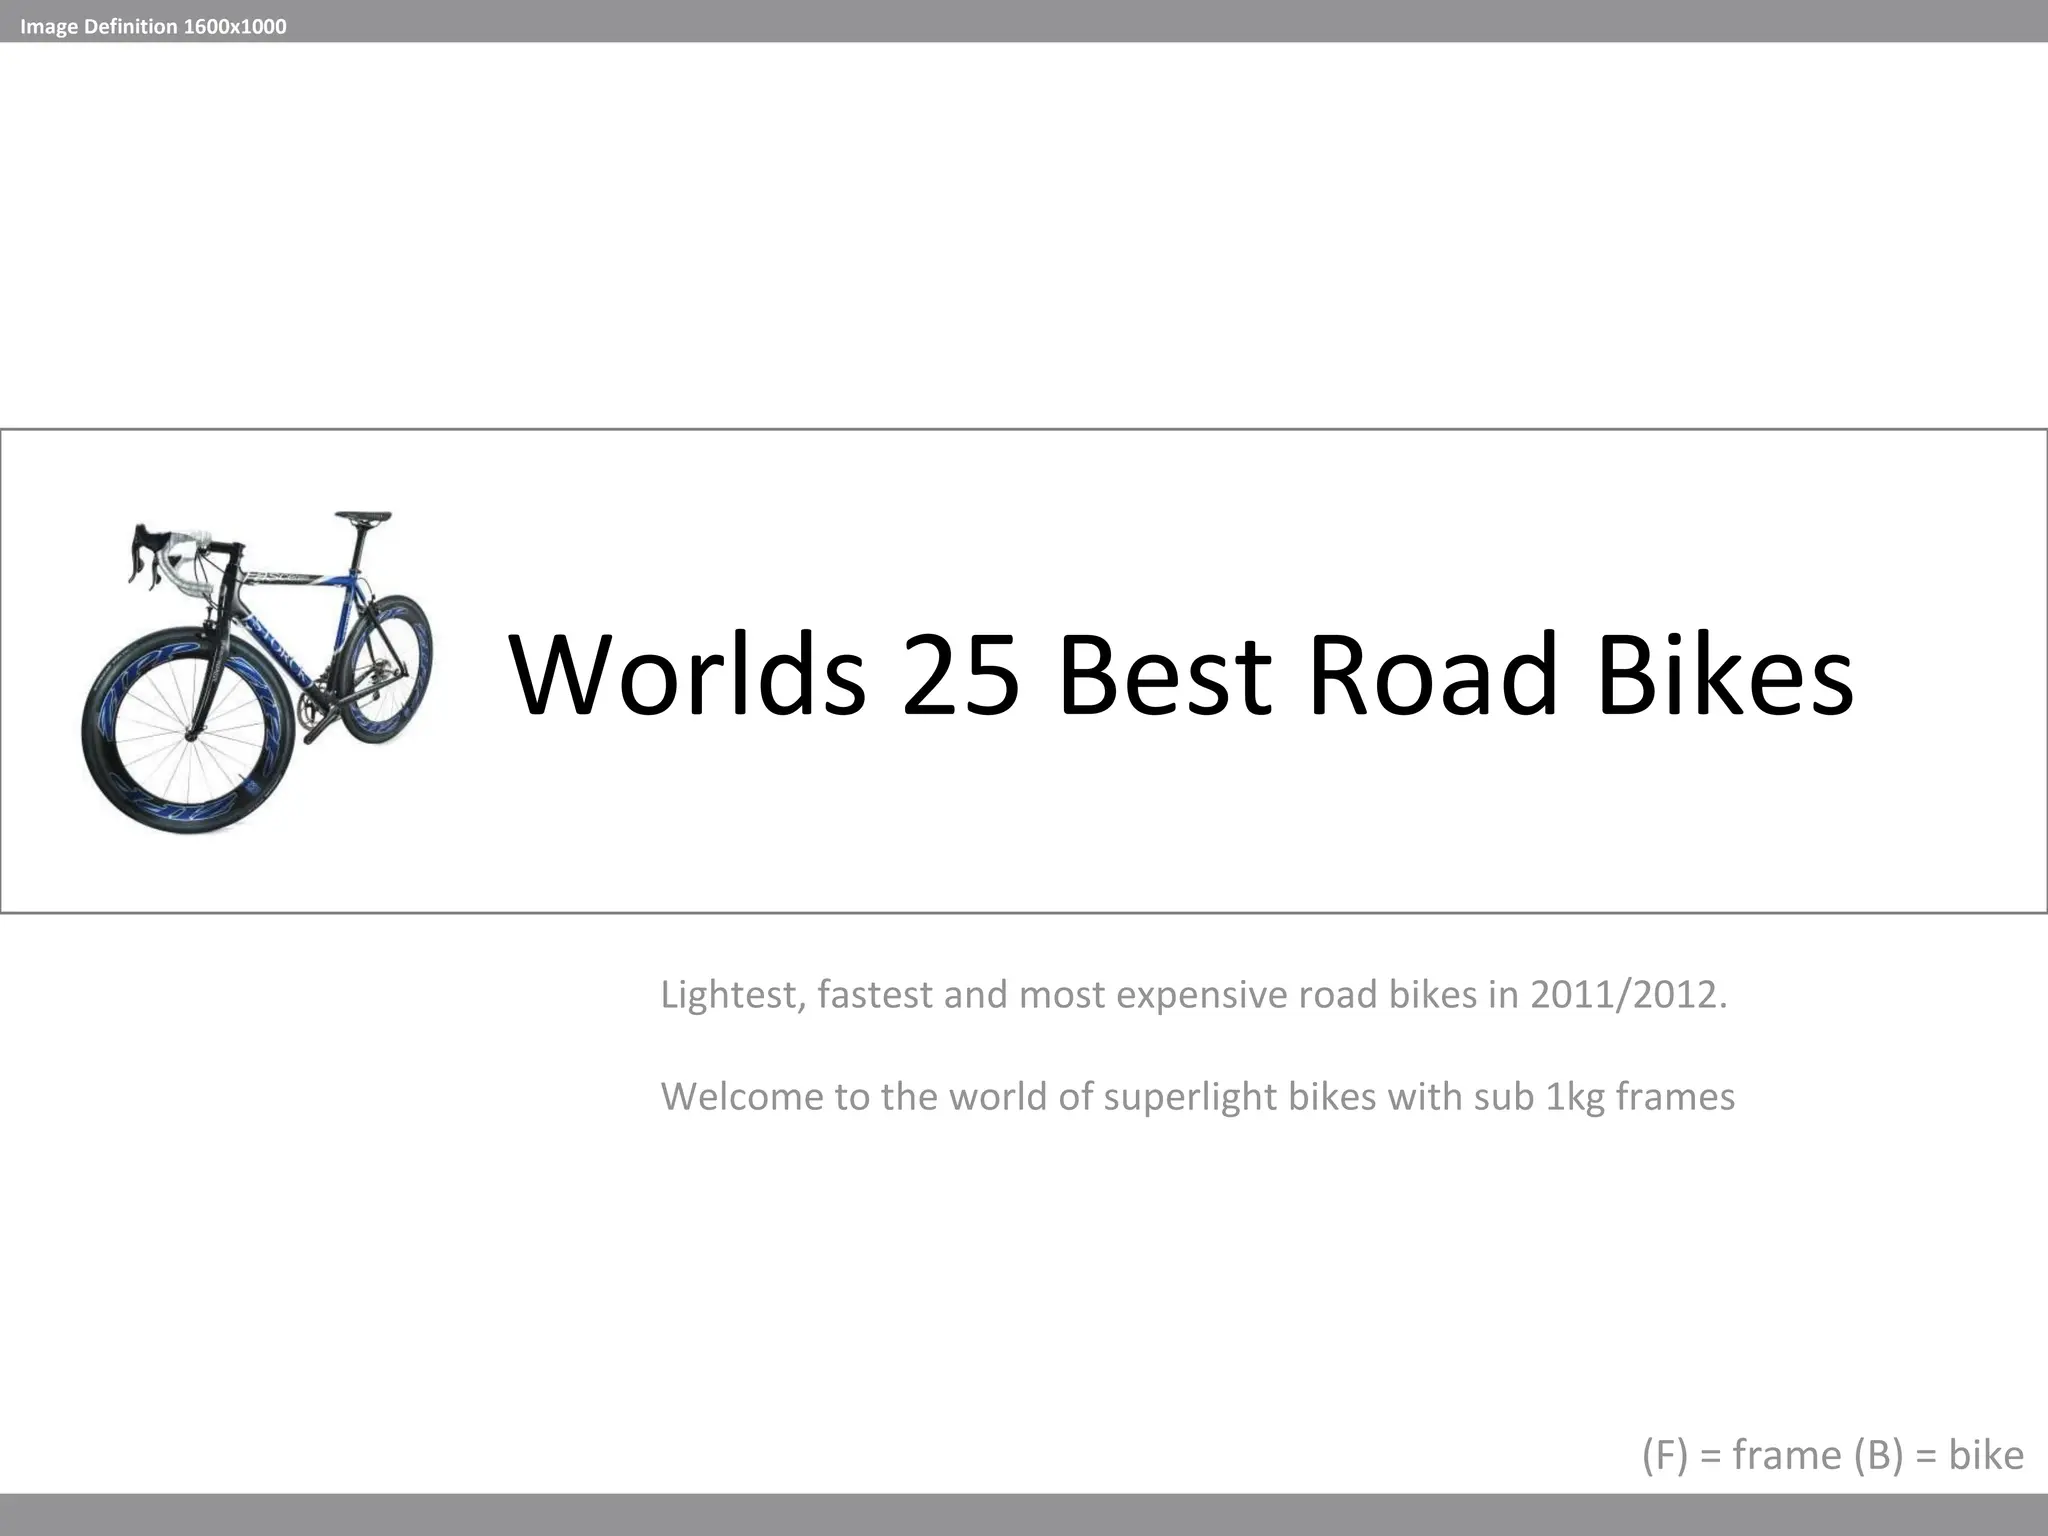2048x1536 pixels.
Task: Click 'Image Definition 1600x1000' header label
Action: [153, 27]
